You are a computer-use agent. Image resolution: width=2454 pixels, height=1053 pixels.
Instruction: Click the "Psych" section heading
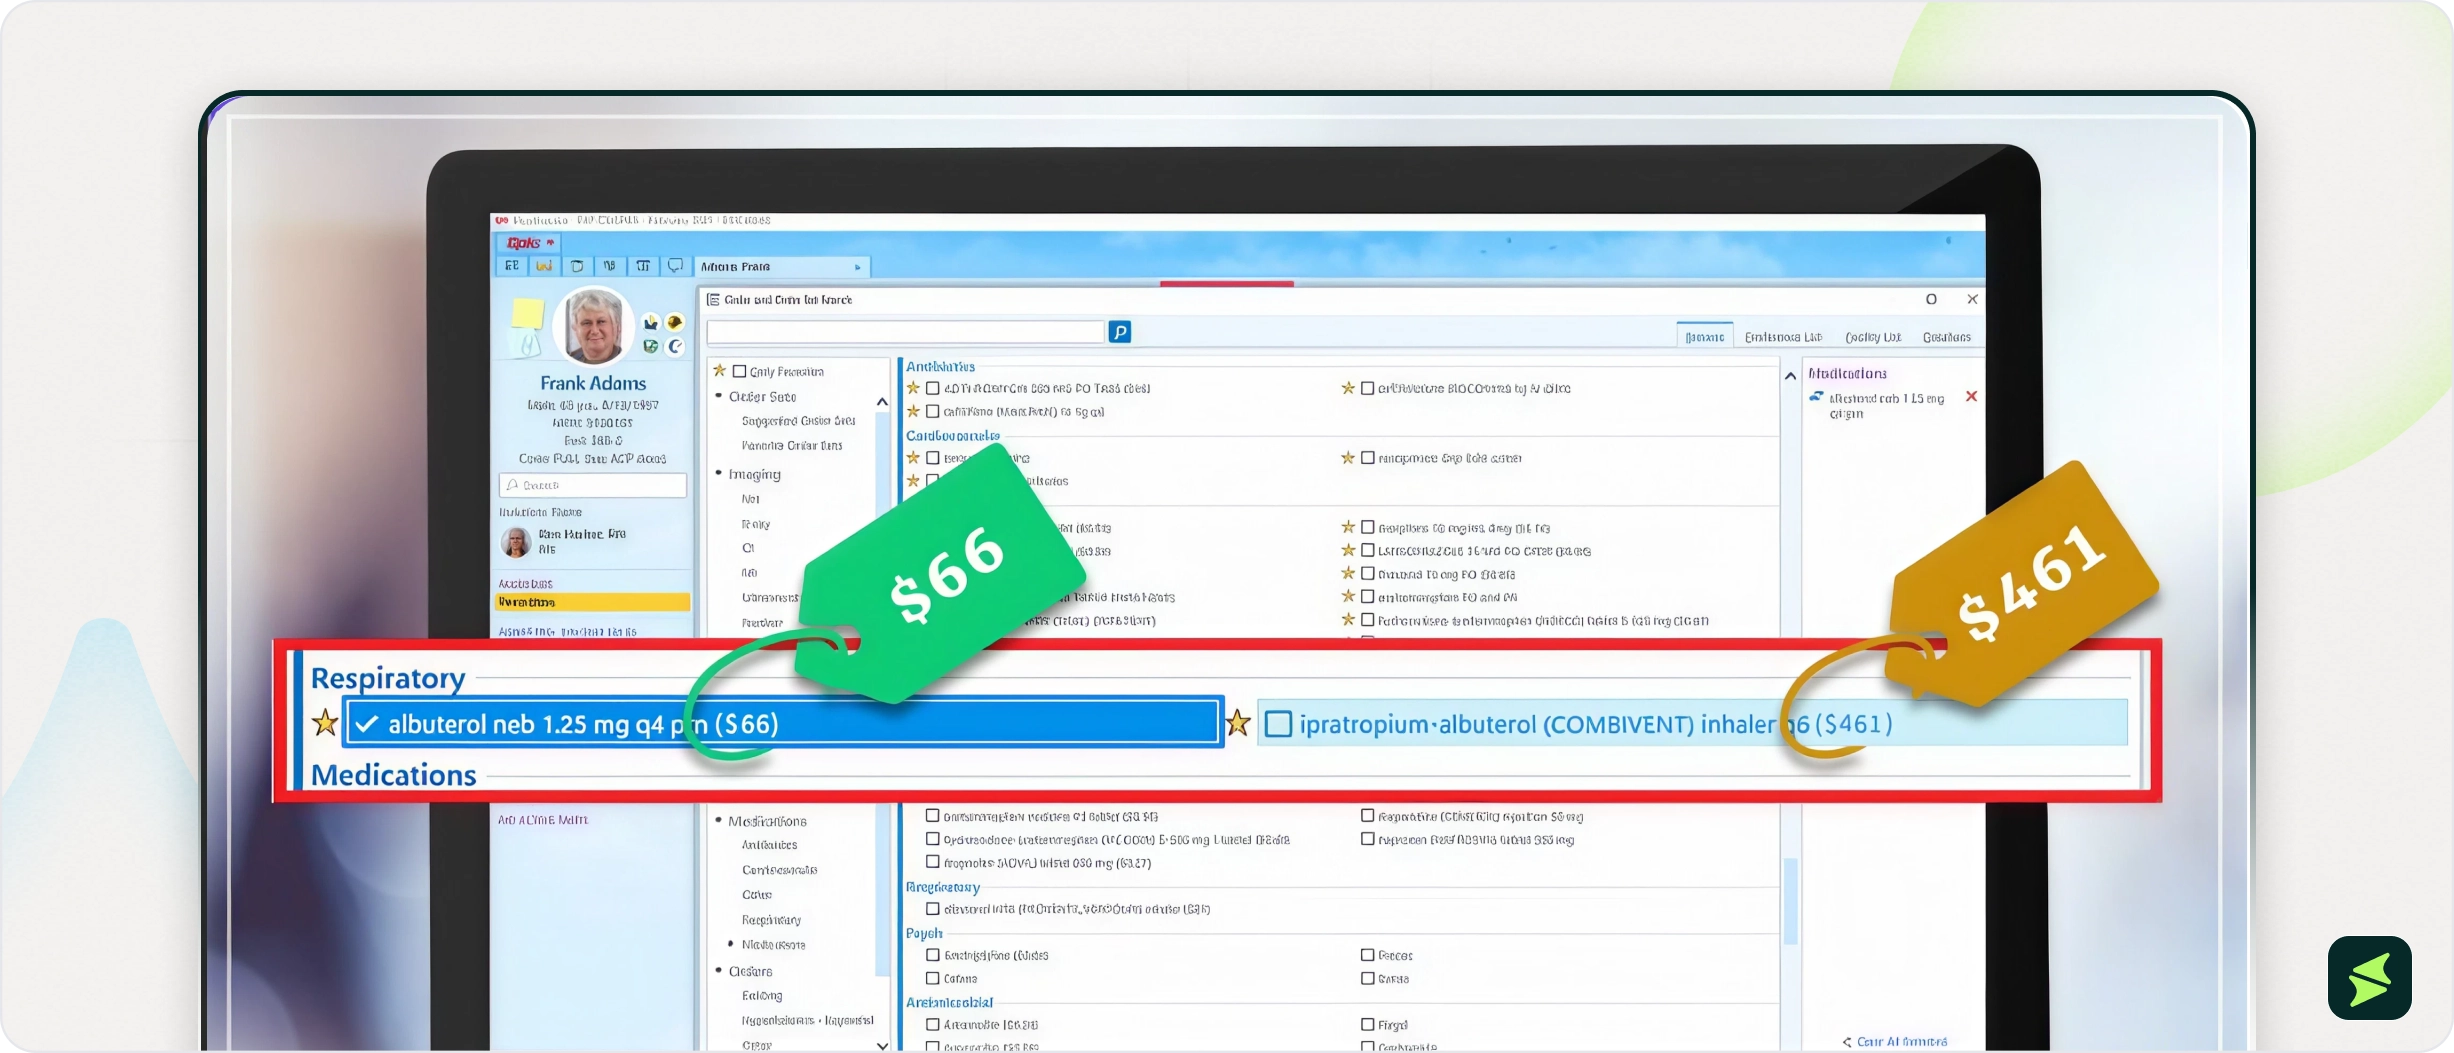tap(924, 933)
